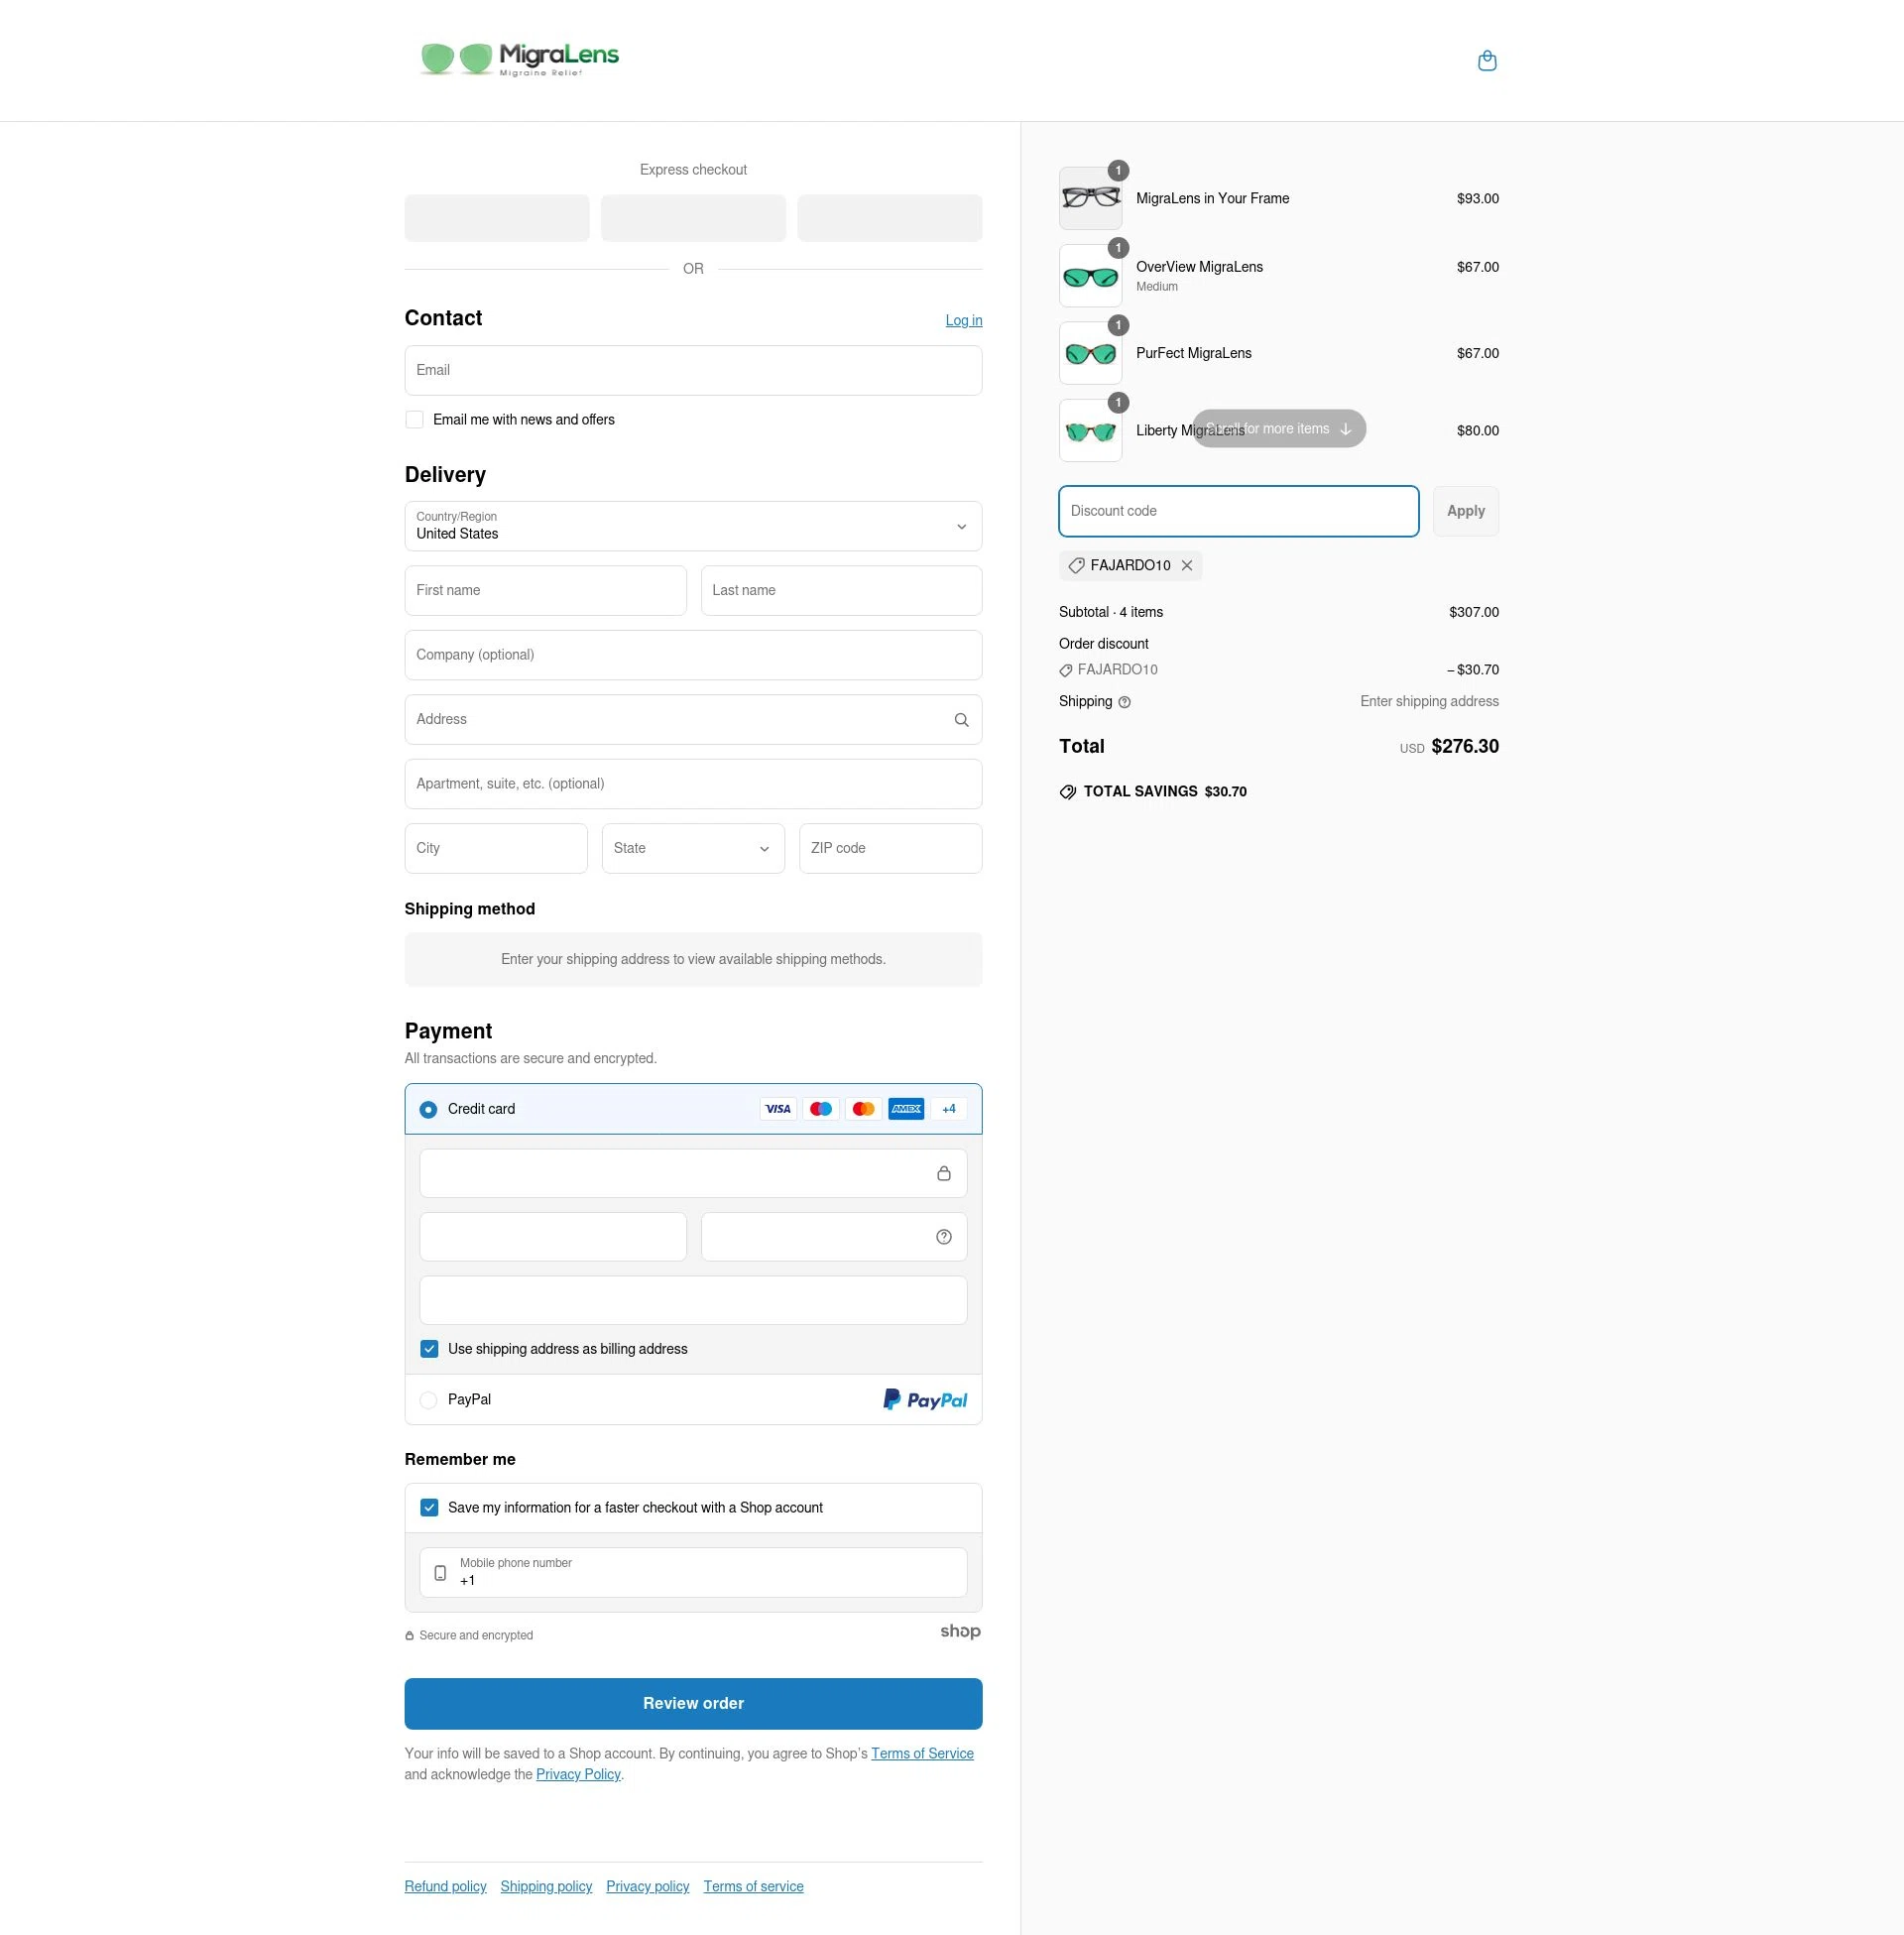Click the MigraLens logo
This screenshot has width=1904, height=1935.
(520, 58)
